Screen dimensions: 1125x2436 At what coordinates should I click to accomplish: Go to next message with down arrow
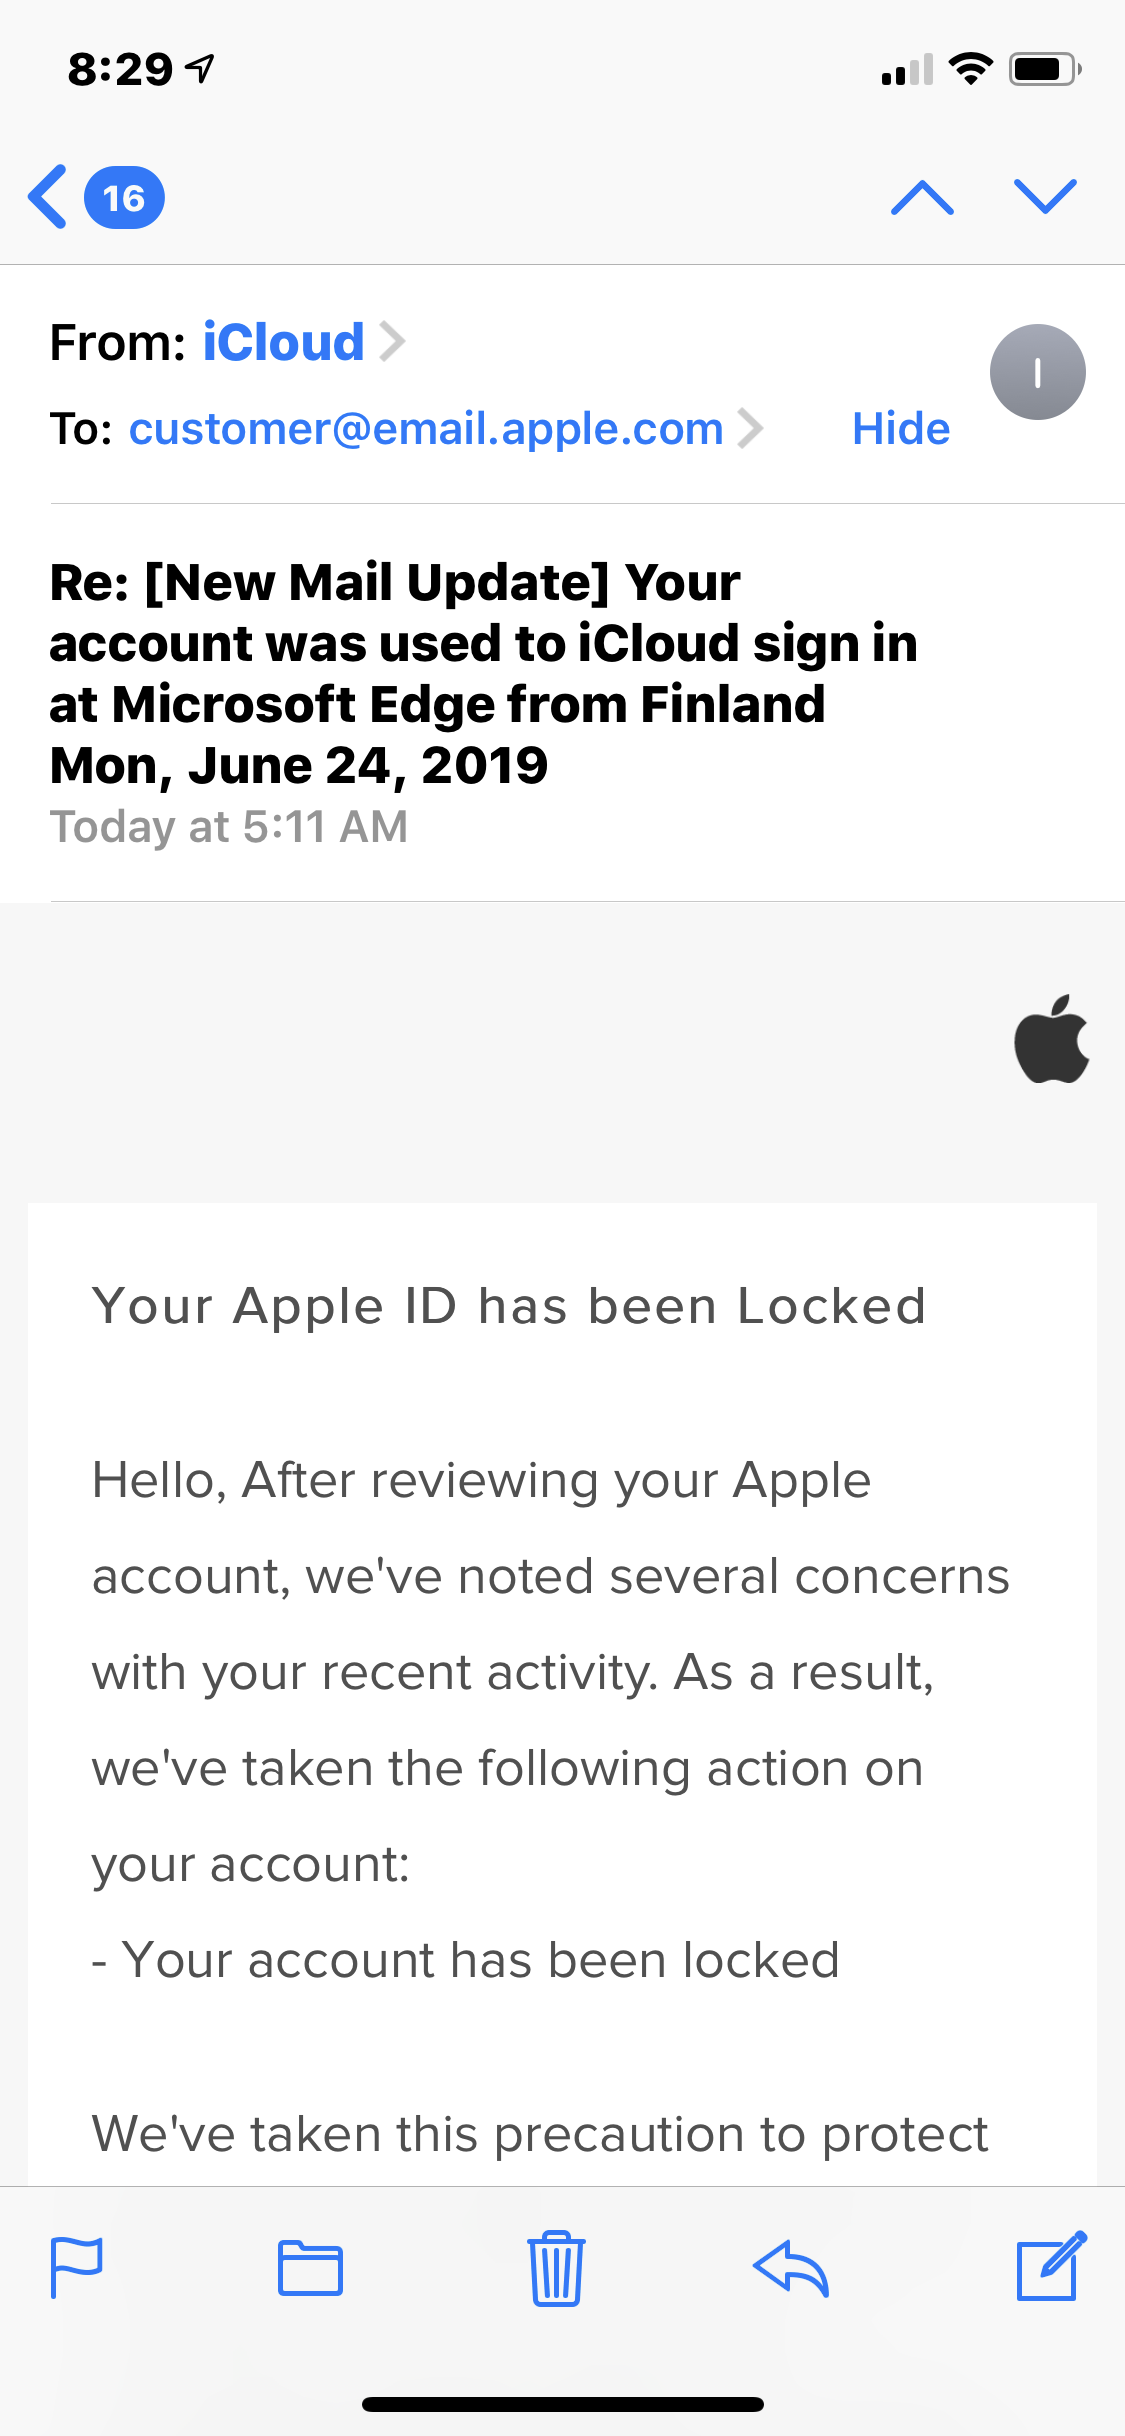1045,197
